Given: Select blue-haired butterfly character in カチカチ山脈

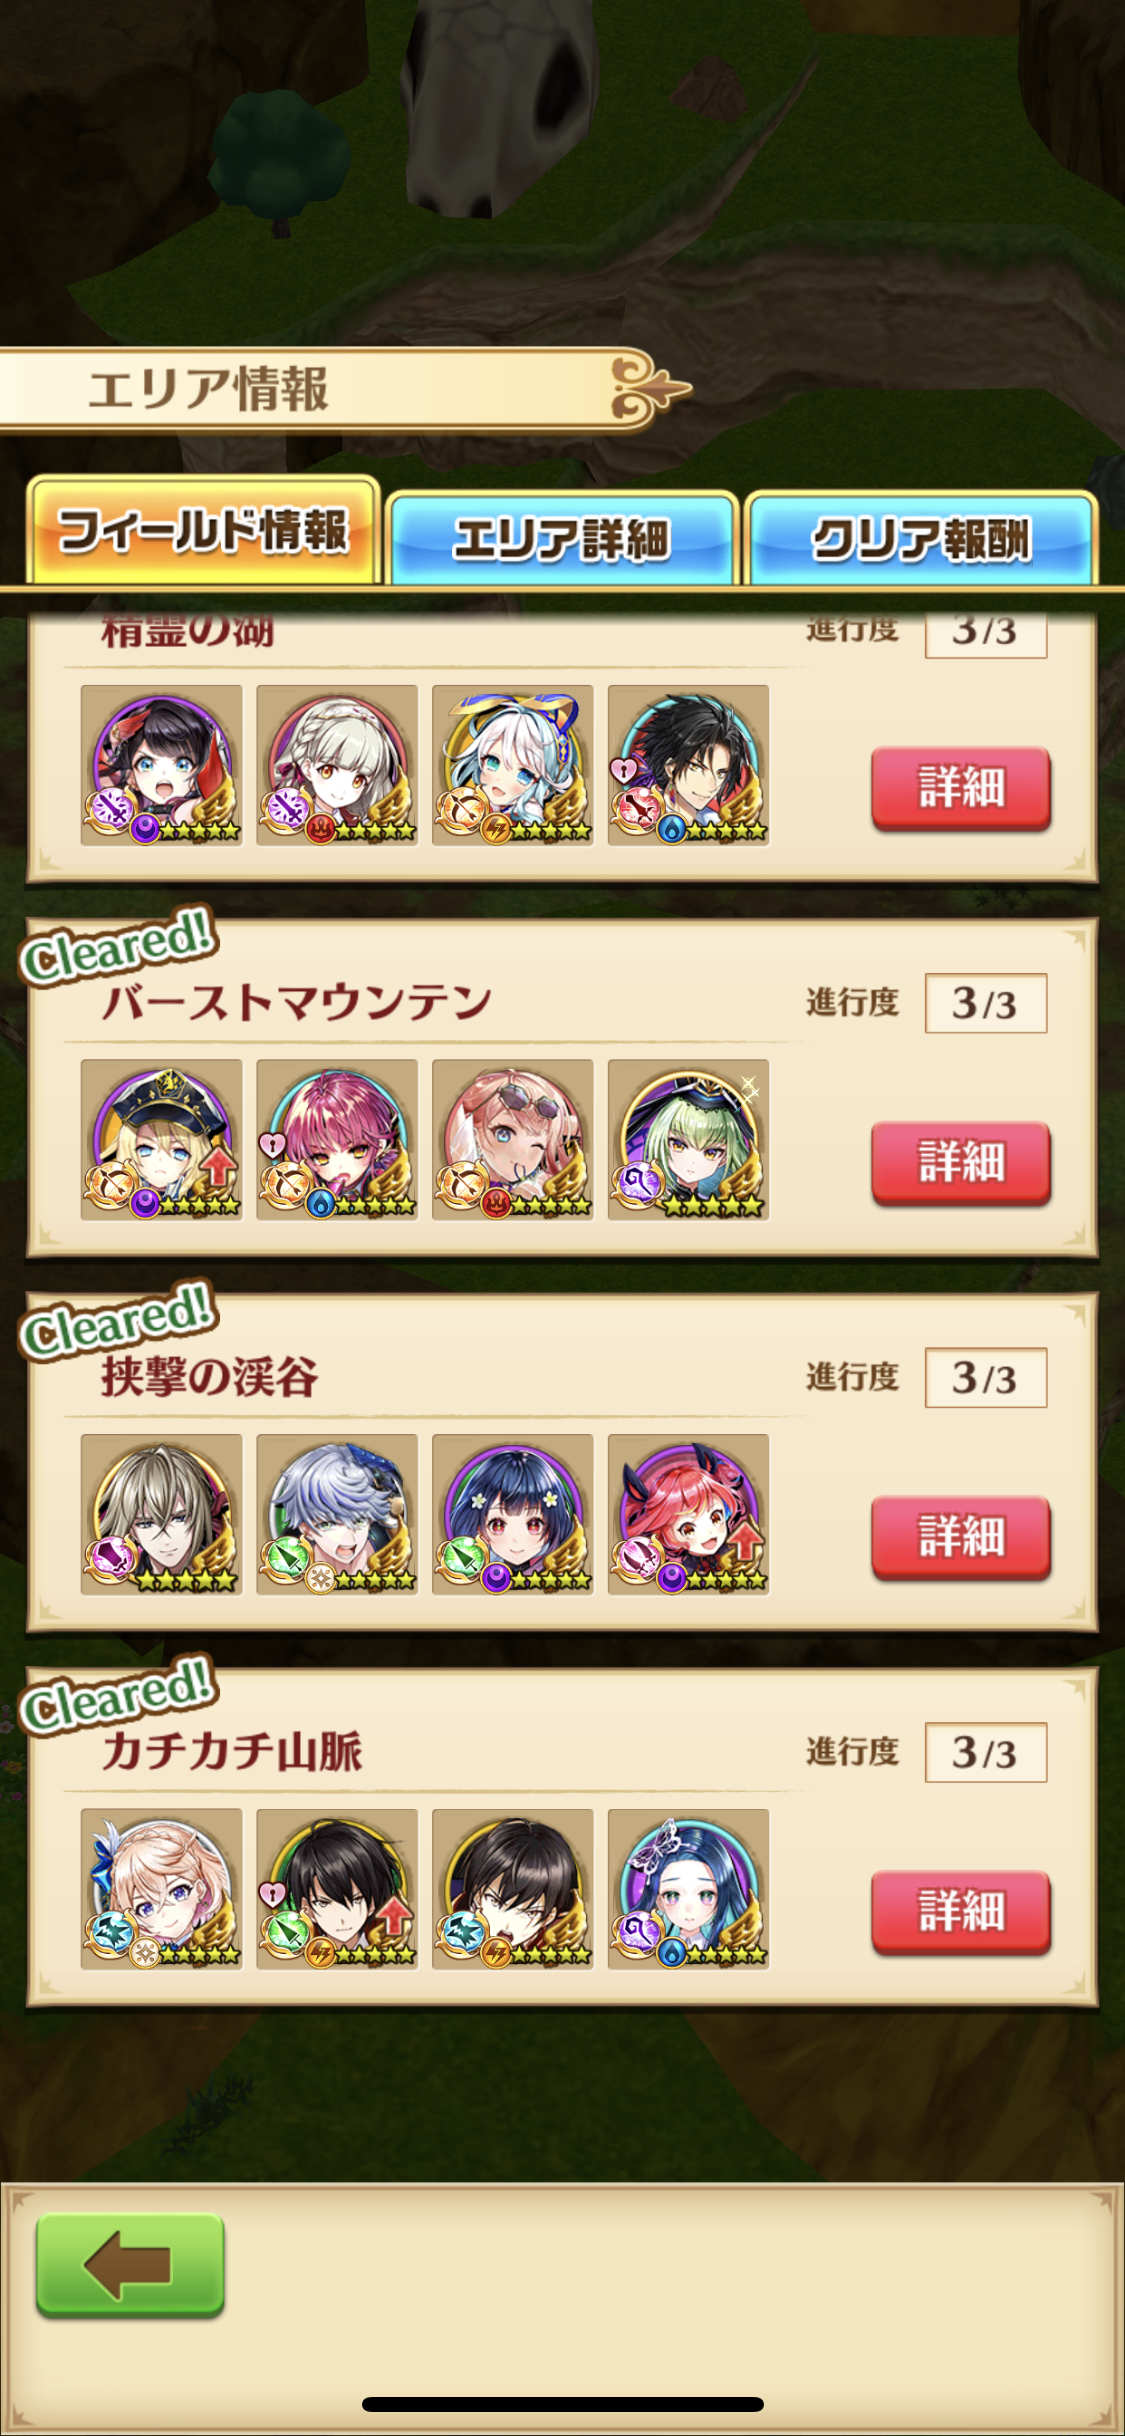Looking at the screenshot, I should 689,1889.
